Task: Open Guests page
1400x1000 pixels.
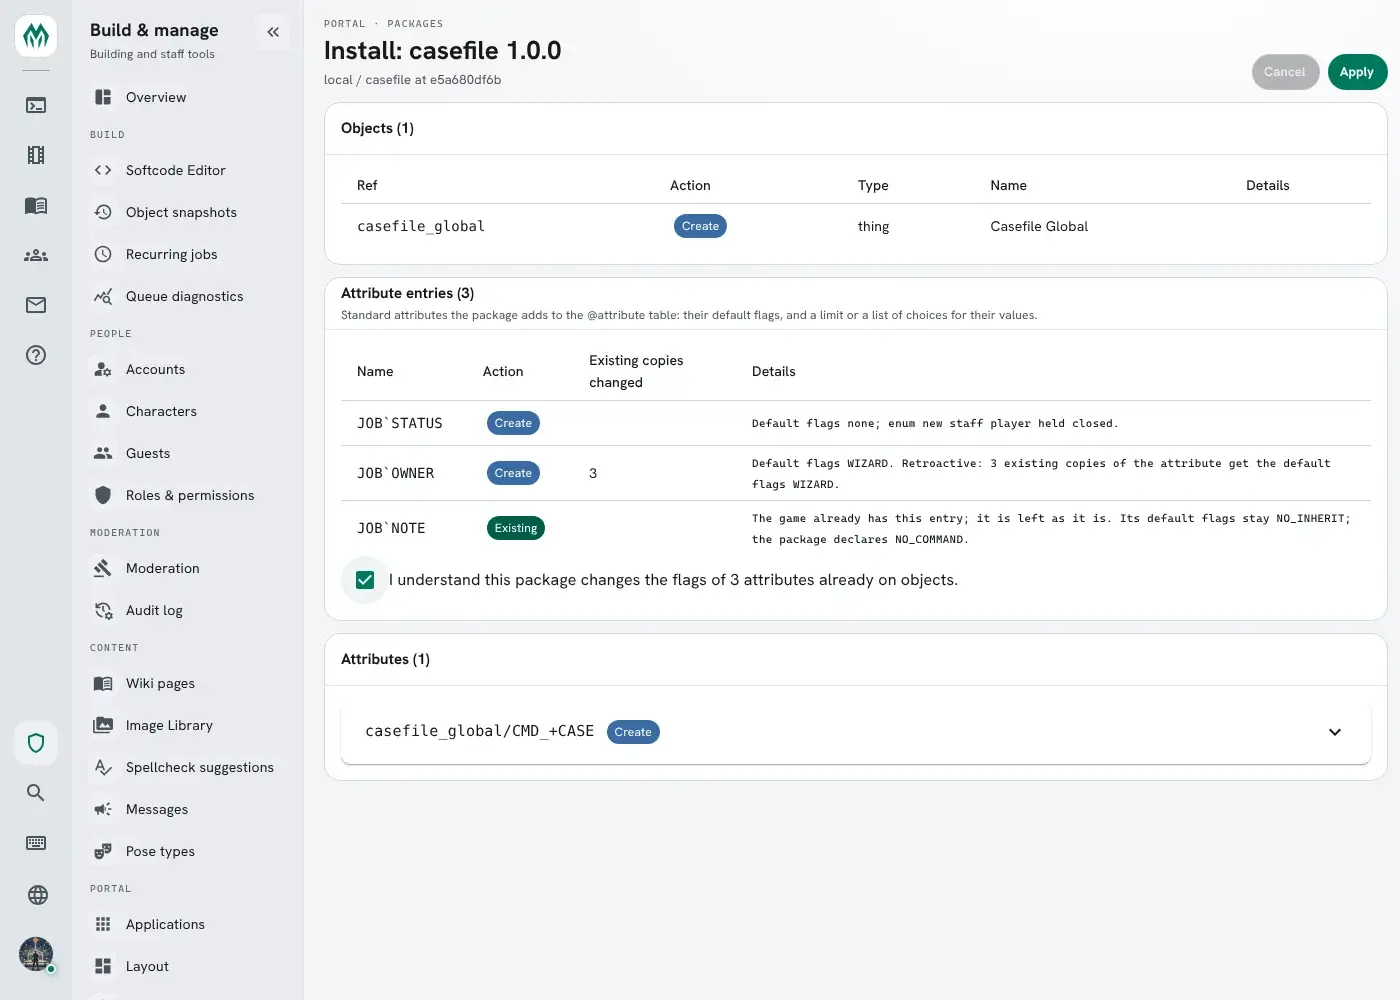Action: [x=188, y=453]
